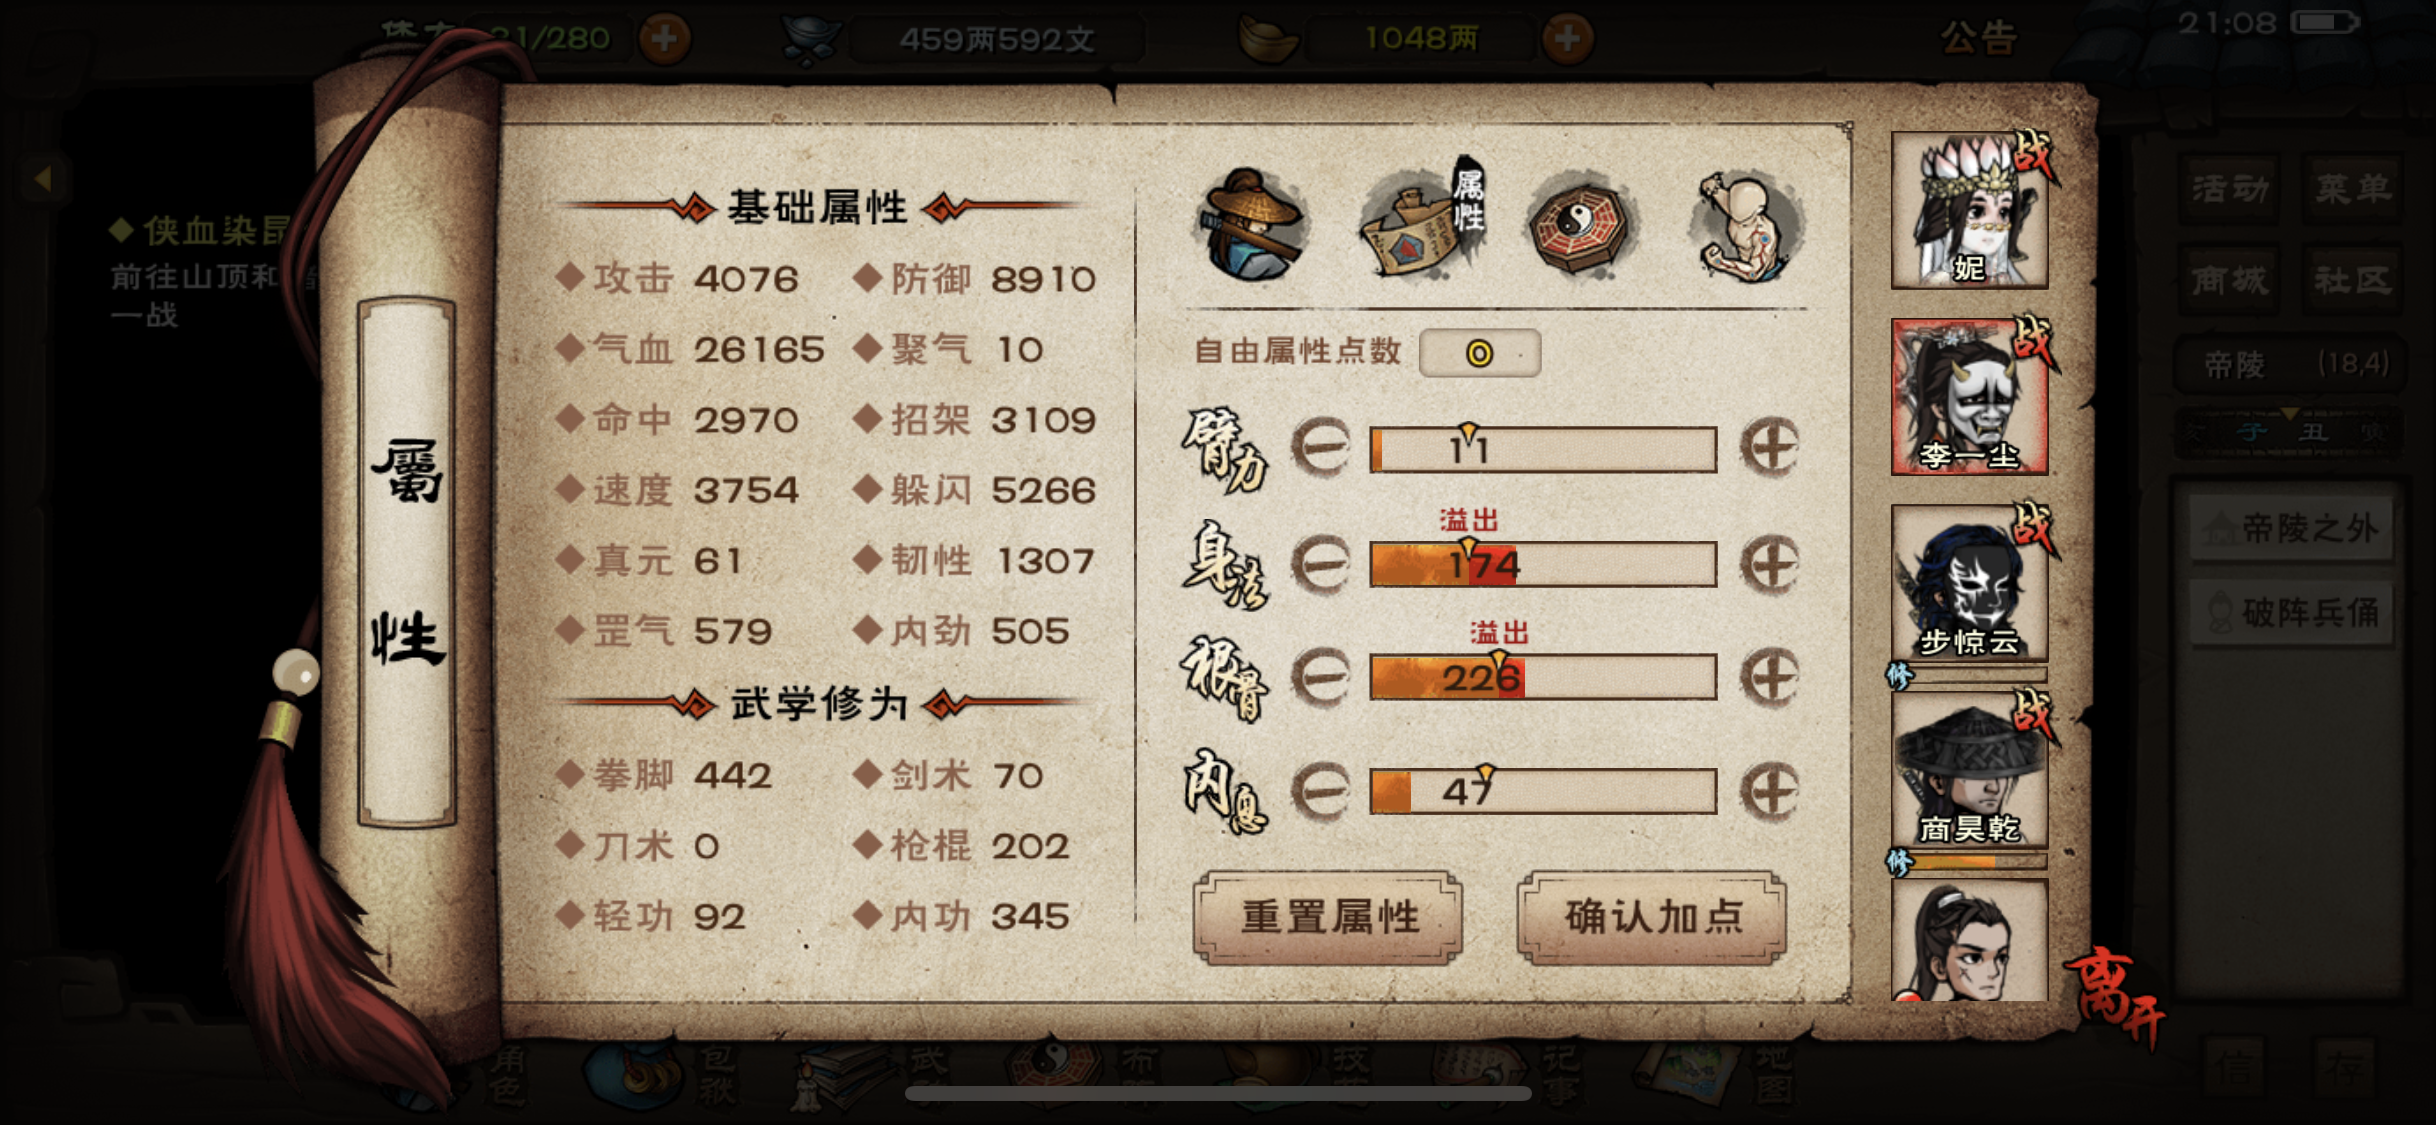Select 妮 character portrait
2436x1125 pixels.
(x=1969, y=210)
